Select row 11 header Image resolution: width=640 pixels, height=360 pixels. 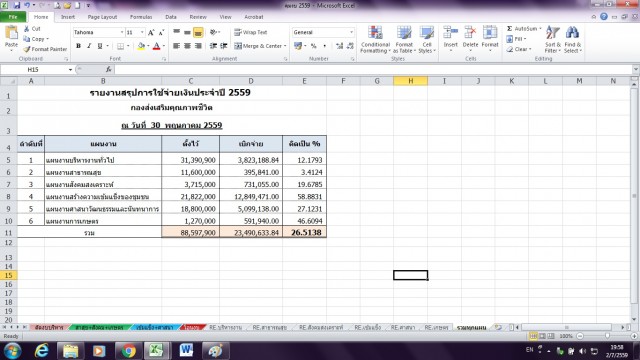pos(8,233)
